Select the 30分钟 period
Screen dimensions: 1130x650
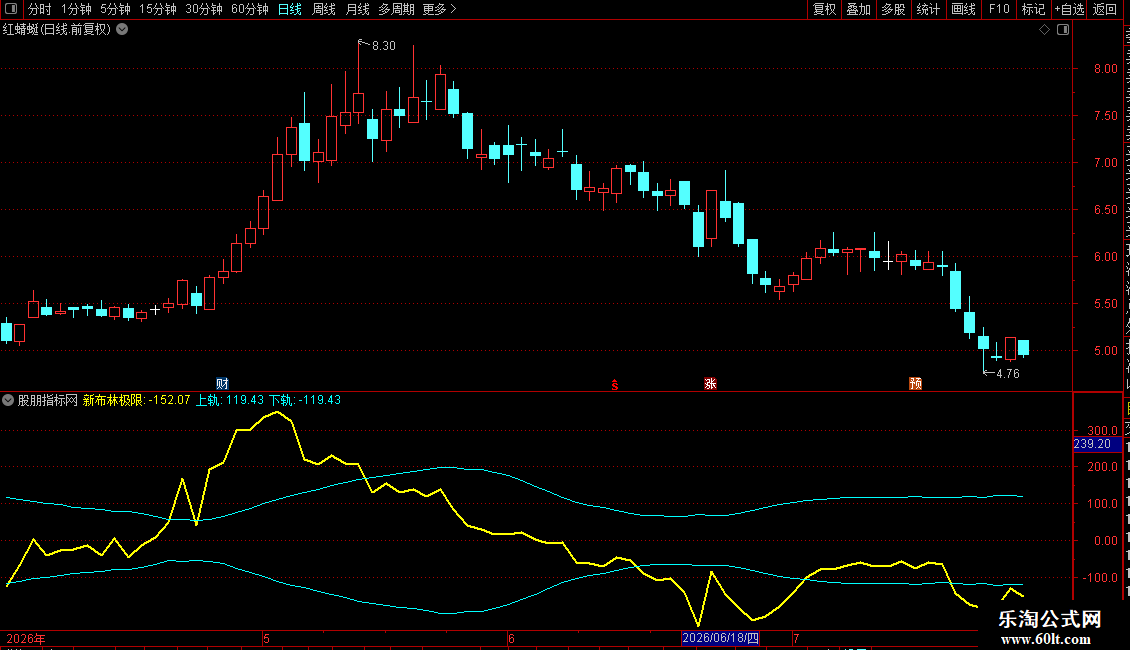pos(204,9)
